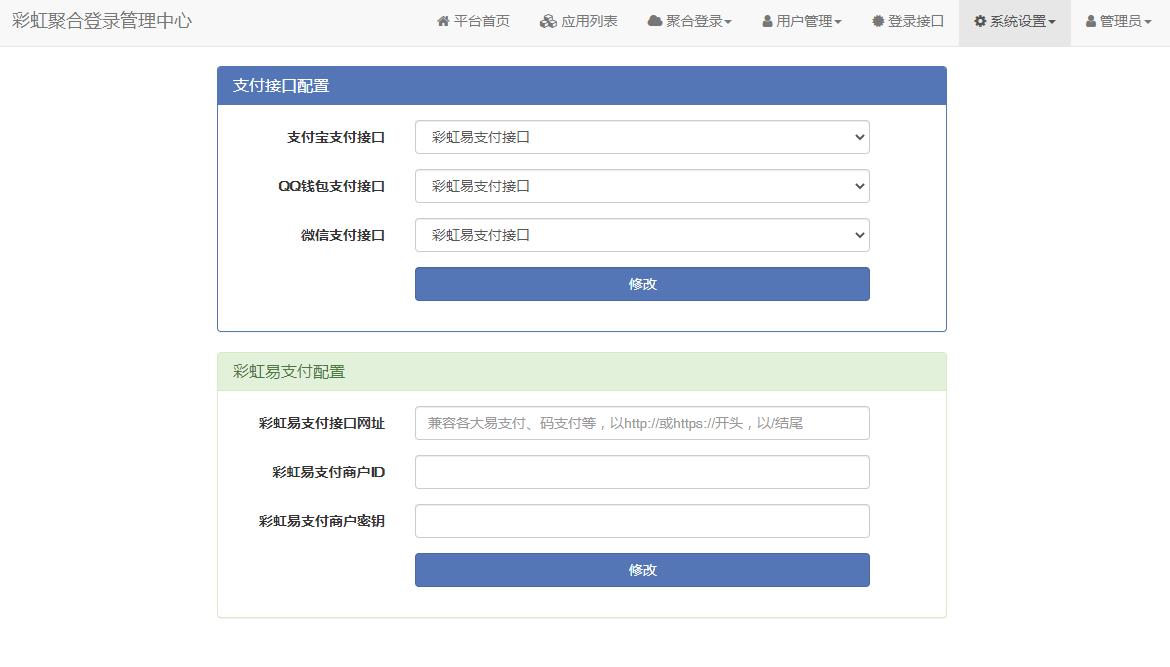
Task: Open the 管理员 menu
Action: point(1118,22)
